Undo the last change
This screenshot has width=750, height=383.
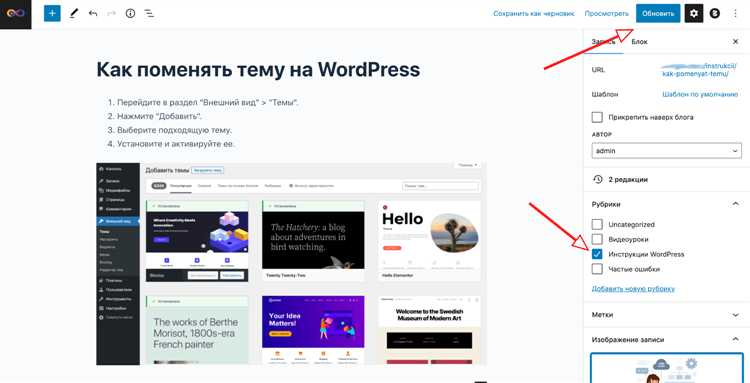point(93,13)
